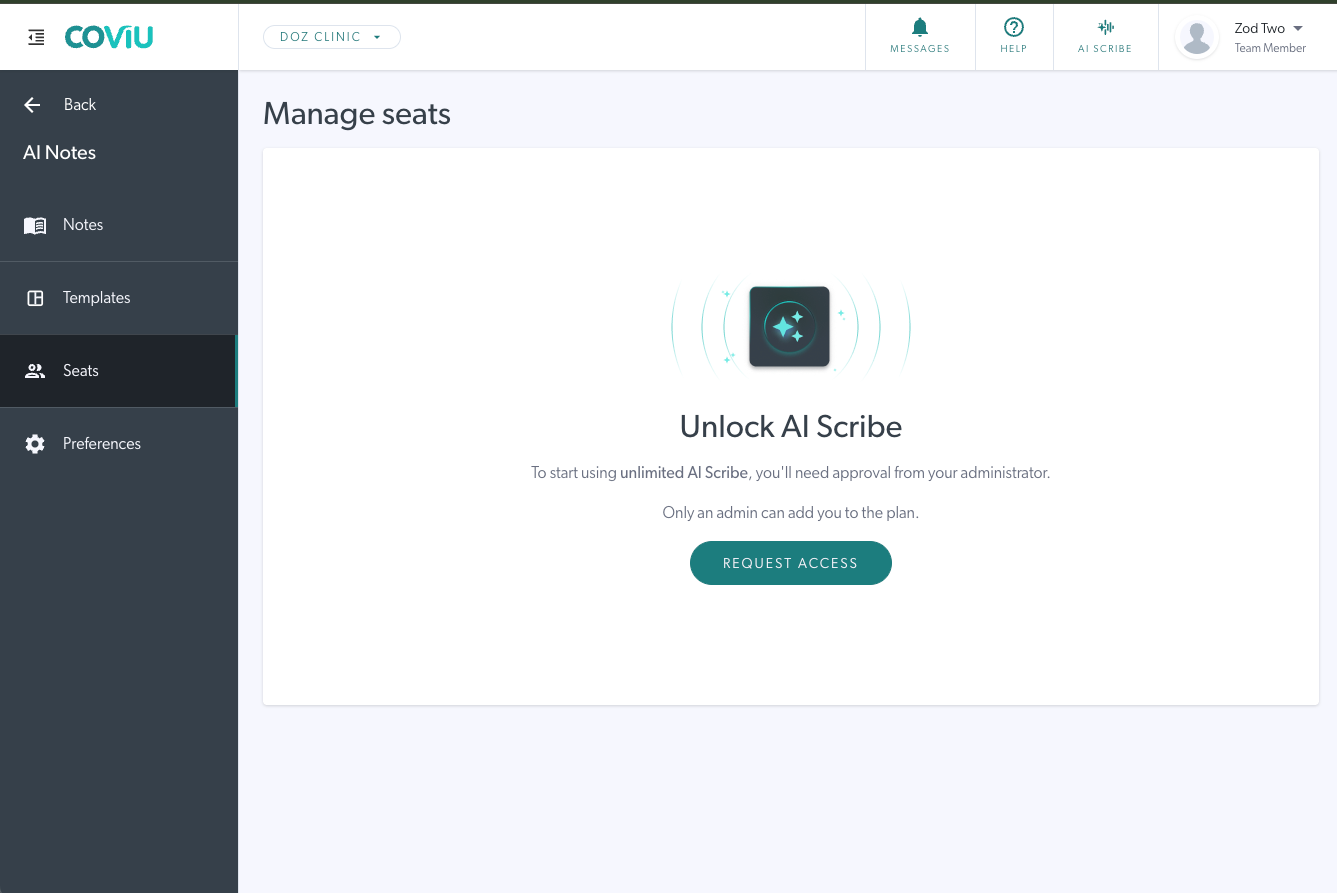Launch AI Scribe from the waveform icon
Viewport: 1337px width, 893px height.
pos(1105,27)
